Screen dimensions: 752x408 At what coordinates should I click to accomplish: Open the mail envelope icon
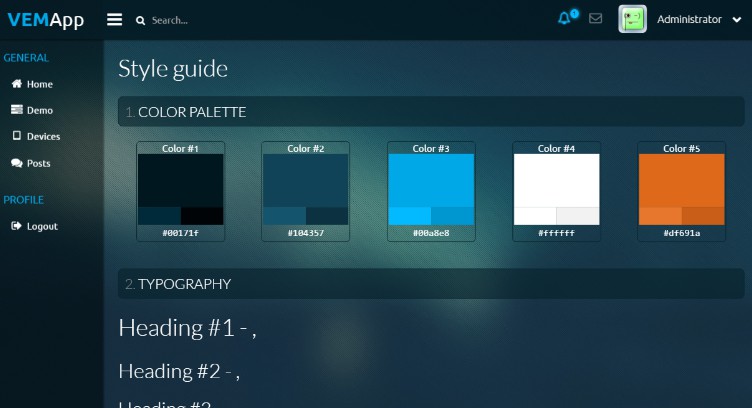[596, 19]
